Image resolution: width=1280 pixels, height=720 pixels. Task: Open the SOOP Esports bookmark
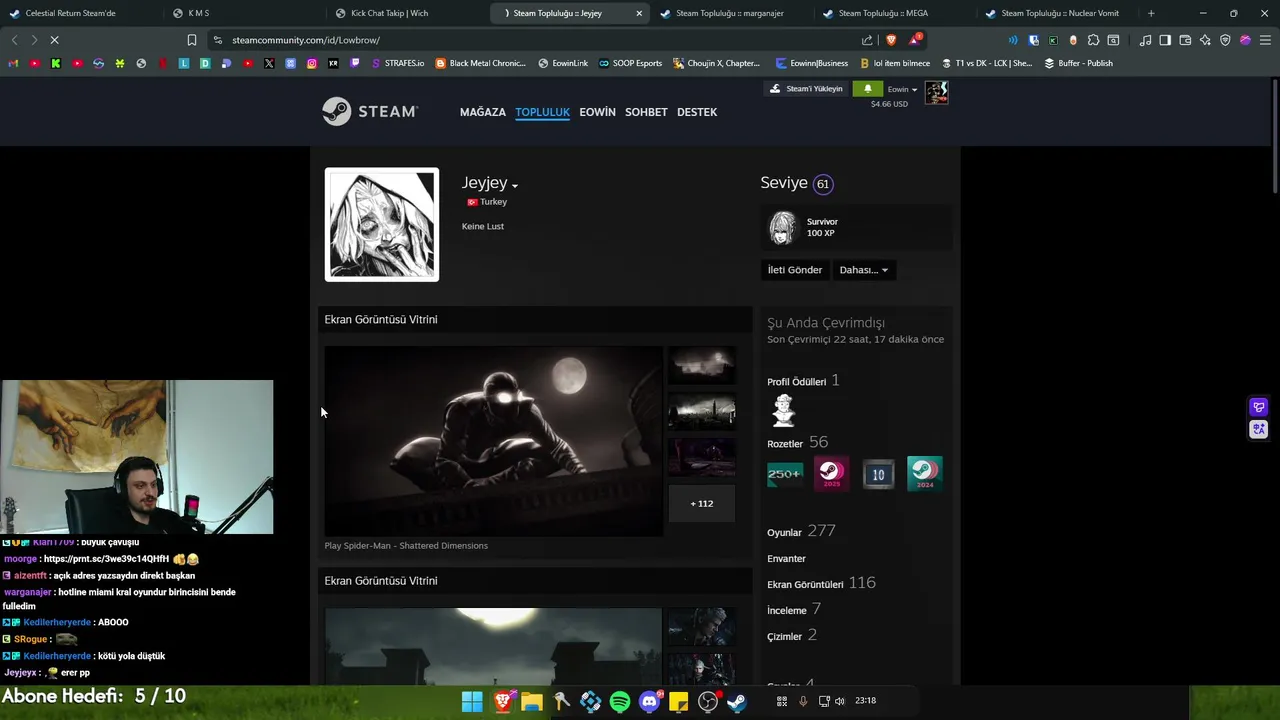[x=630, y=63]
